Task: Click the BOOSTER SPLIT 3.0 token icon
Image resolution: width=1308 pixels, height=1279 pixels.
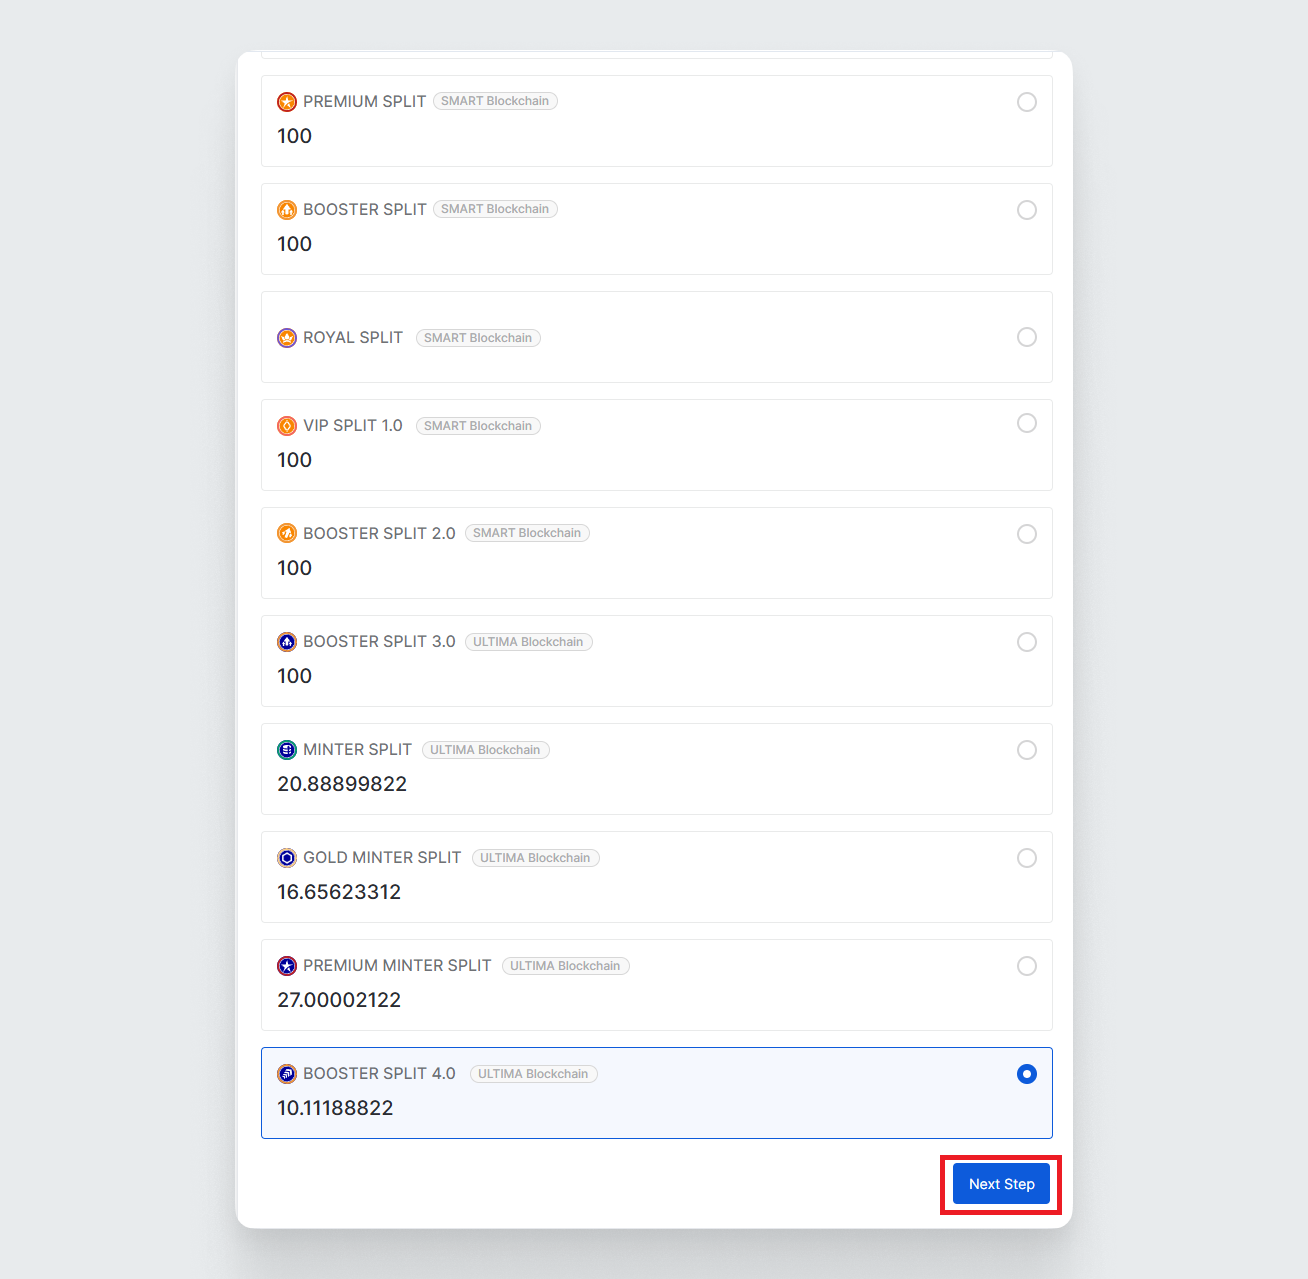Action: coord(287,642)
